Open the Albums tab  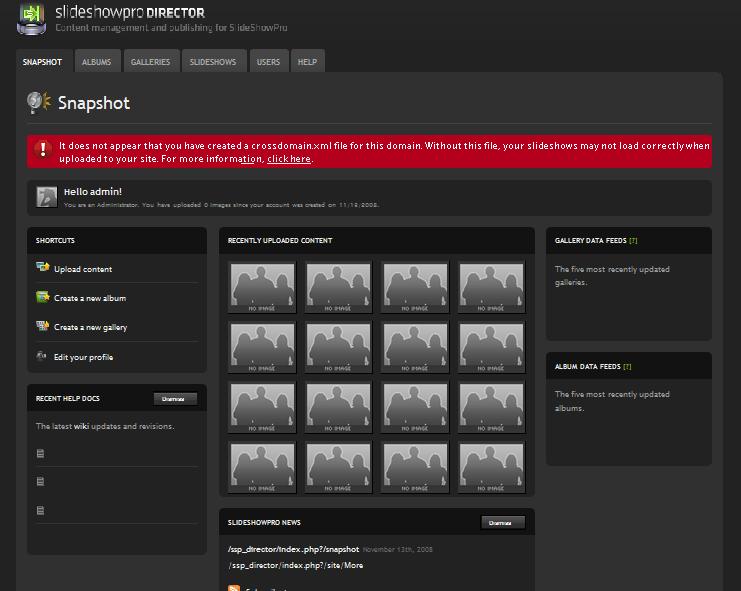(x=96, y=62)
